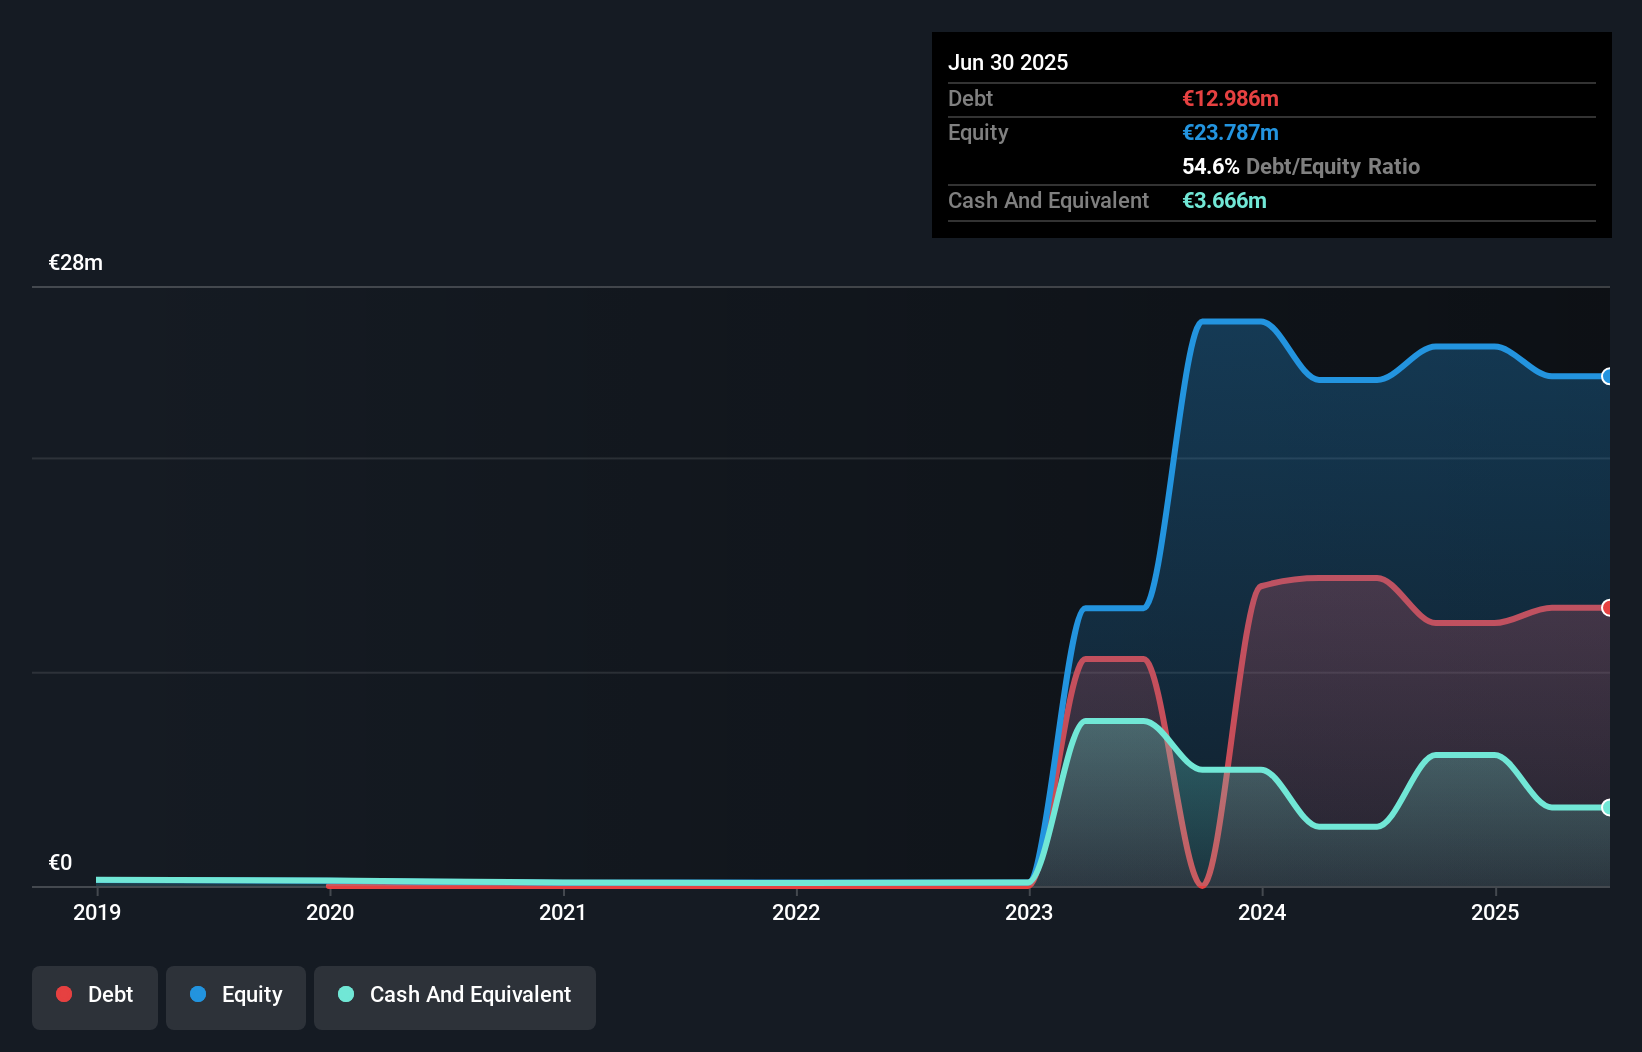Select the Cash line endpoint marker
This screenshot has width=1642, height=1052.
click(x=1606, y=807)
